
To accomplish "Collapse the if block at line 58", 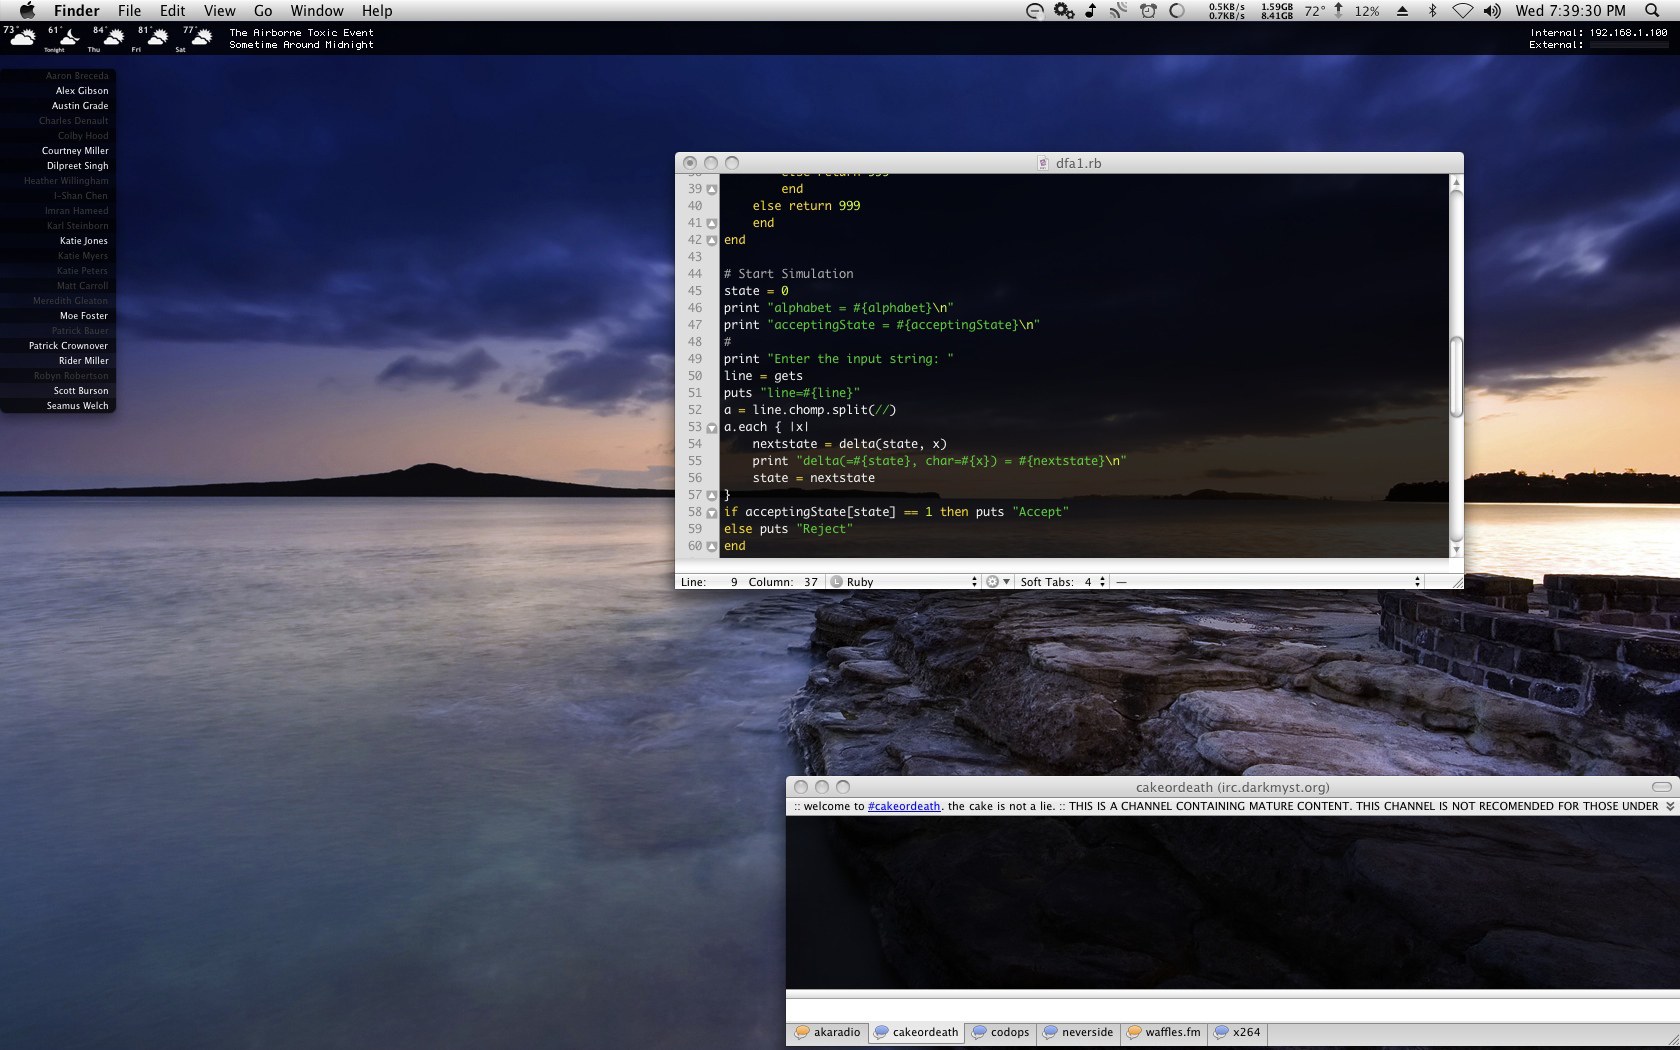I will (x=712, y=512).
